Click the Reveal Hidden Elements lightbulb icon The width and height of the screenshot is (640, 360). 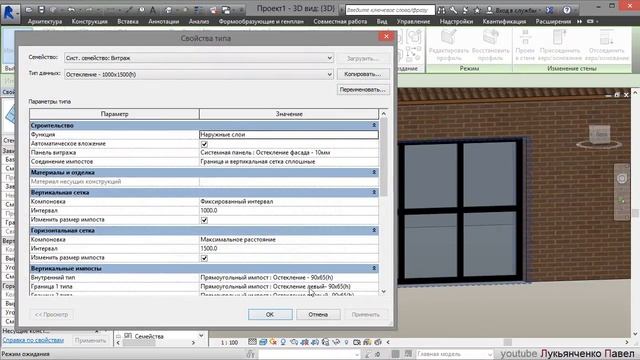[x=347, y=342]
